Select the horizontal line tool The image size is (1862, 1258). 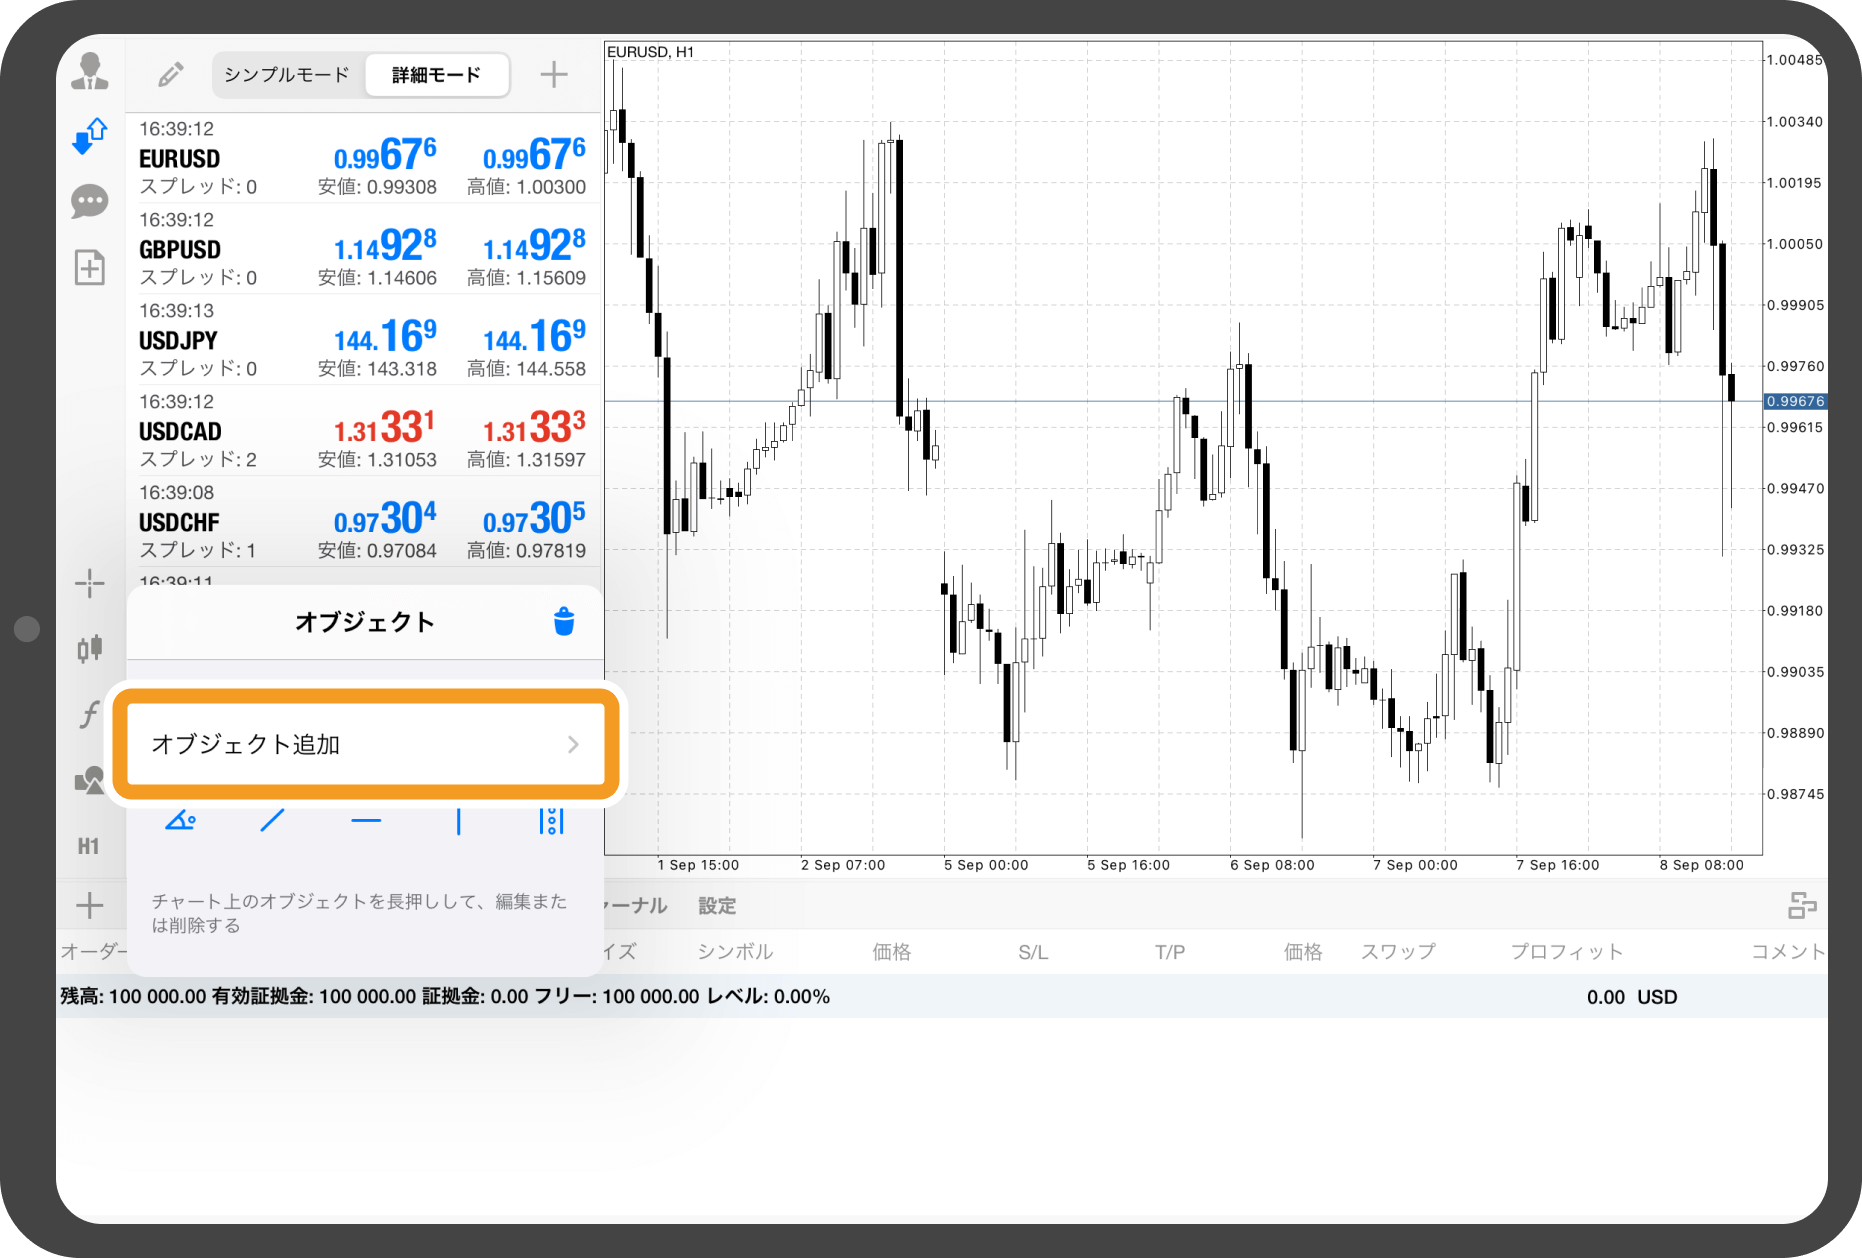pyautogui.click(x=366, y=821)
